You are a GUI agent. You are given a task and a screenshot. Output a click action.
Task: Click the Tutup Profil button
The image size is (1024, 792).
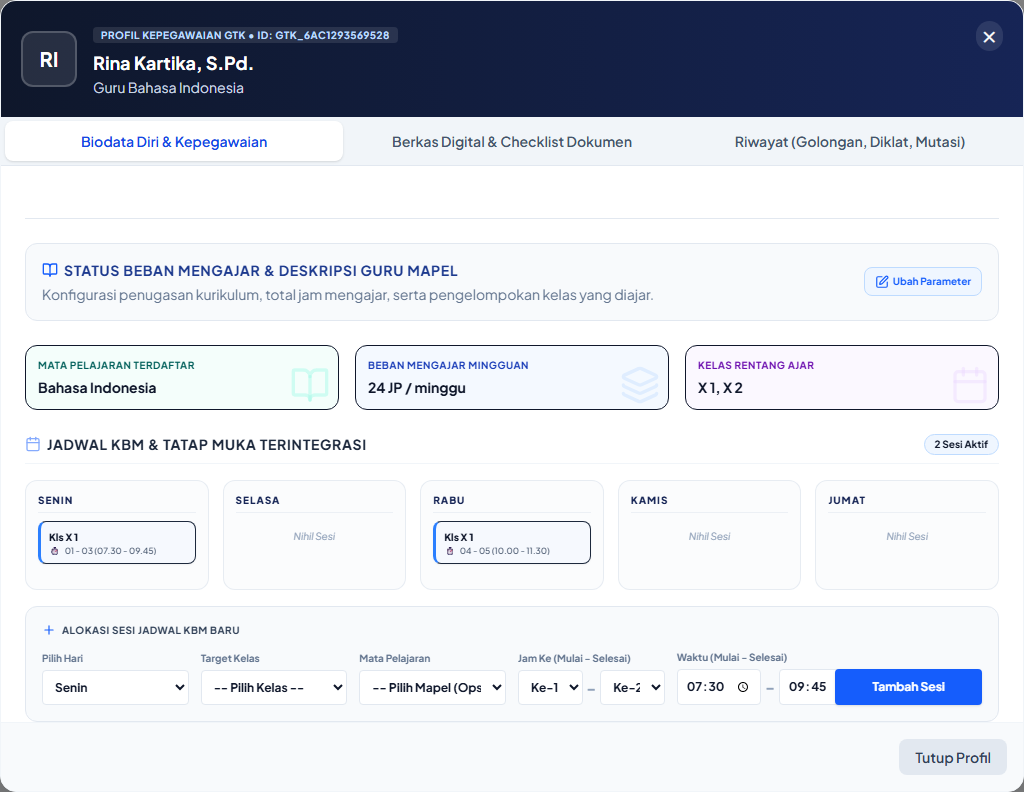tap(952, 757)
